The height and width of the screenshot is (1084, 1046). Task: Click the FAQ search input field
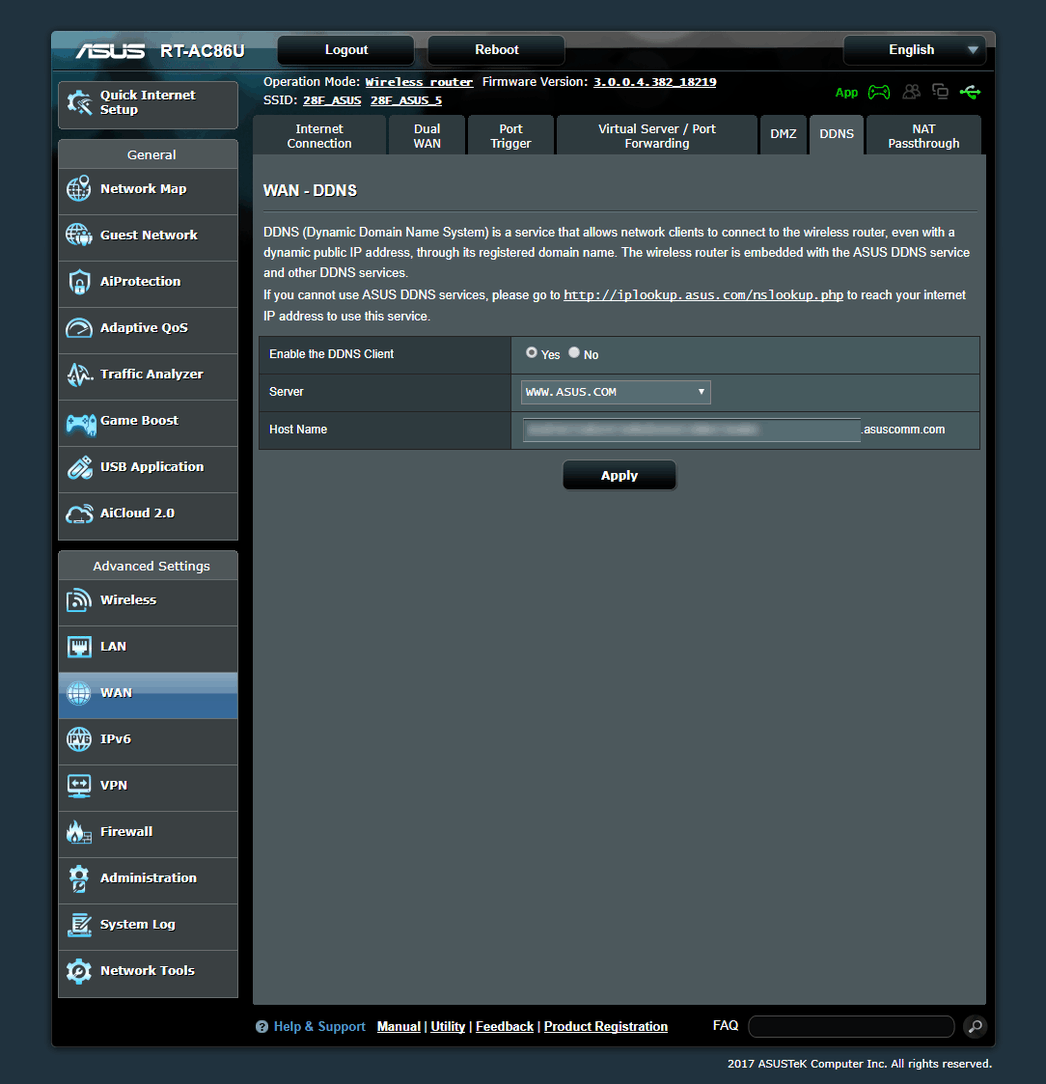(x=851, y=1027)
